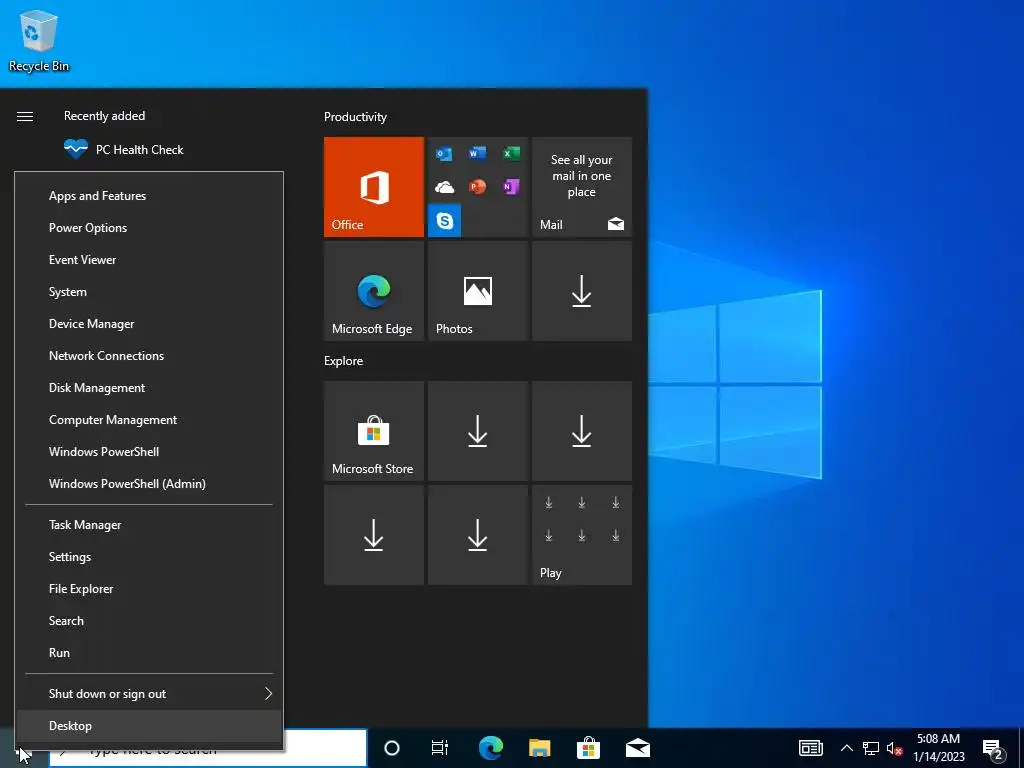Image resolution: width=1024 pixels, height=768 pixels.
Task: Open Word icon in the Office apps tile
Action: (x=477, y=153)
